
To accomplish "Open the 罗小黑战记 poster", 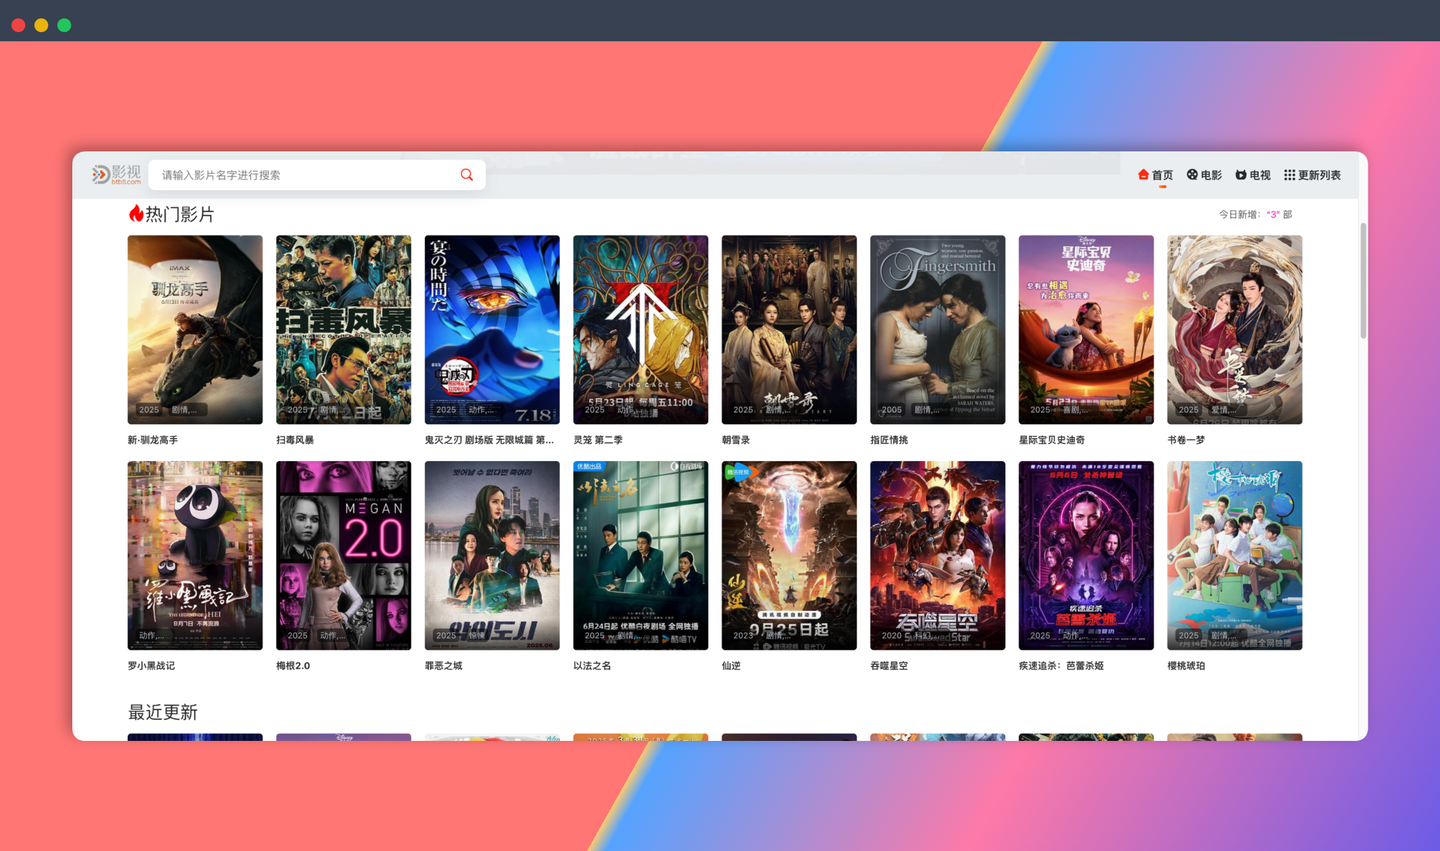I will (x=195, y=555).
